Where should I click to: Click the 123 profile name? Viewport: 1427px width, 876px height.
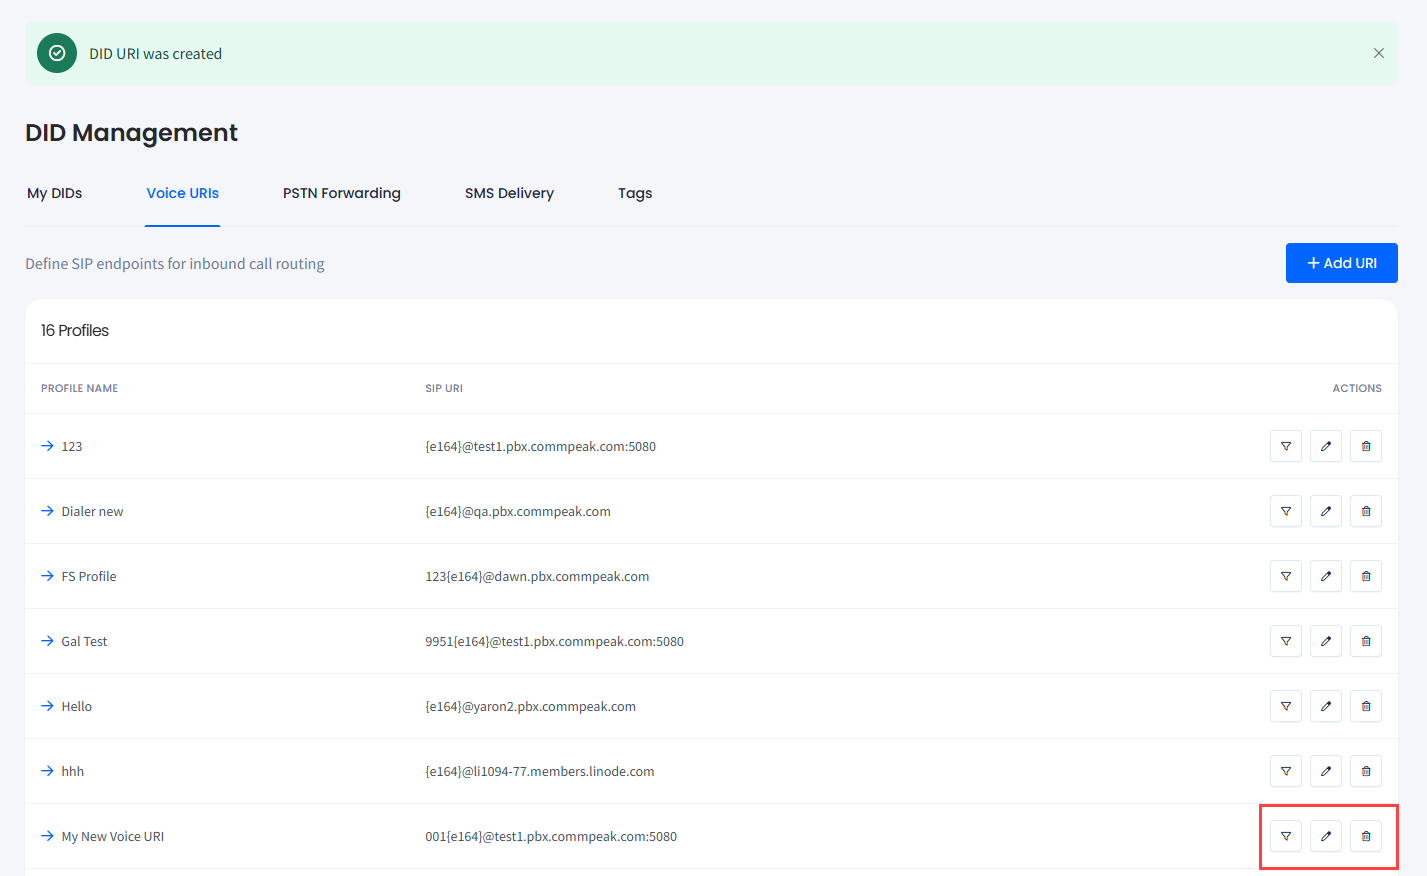72,446
